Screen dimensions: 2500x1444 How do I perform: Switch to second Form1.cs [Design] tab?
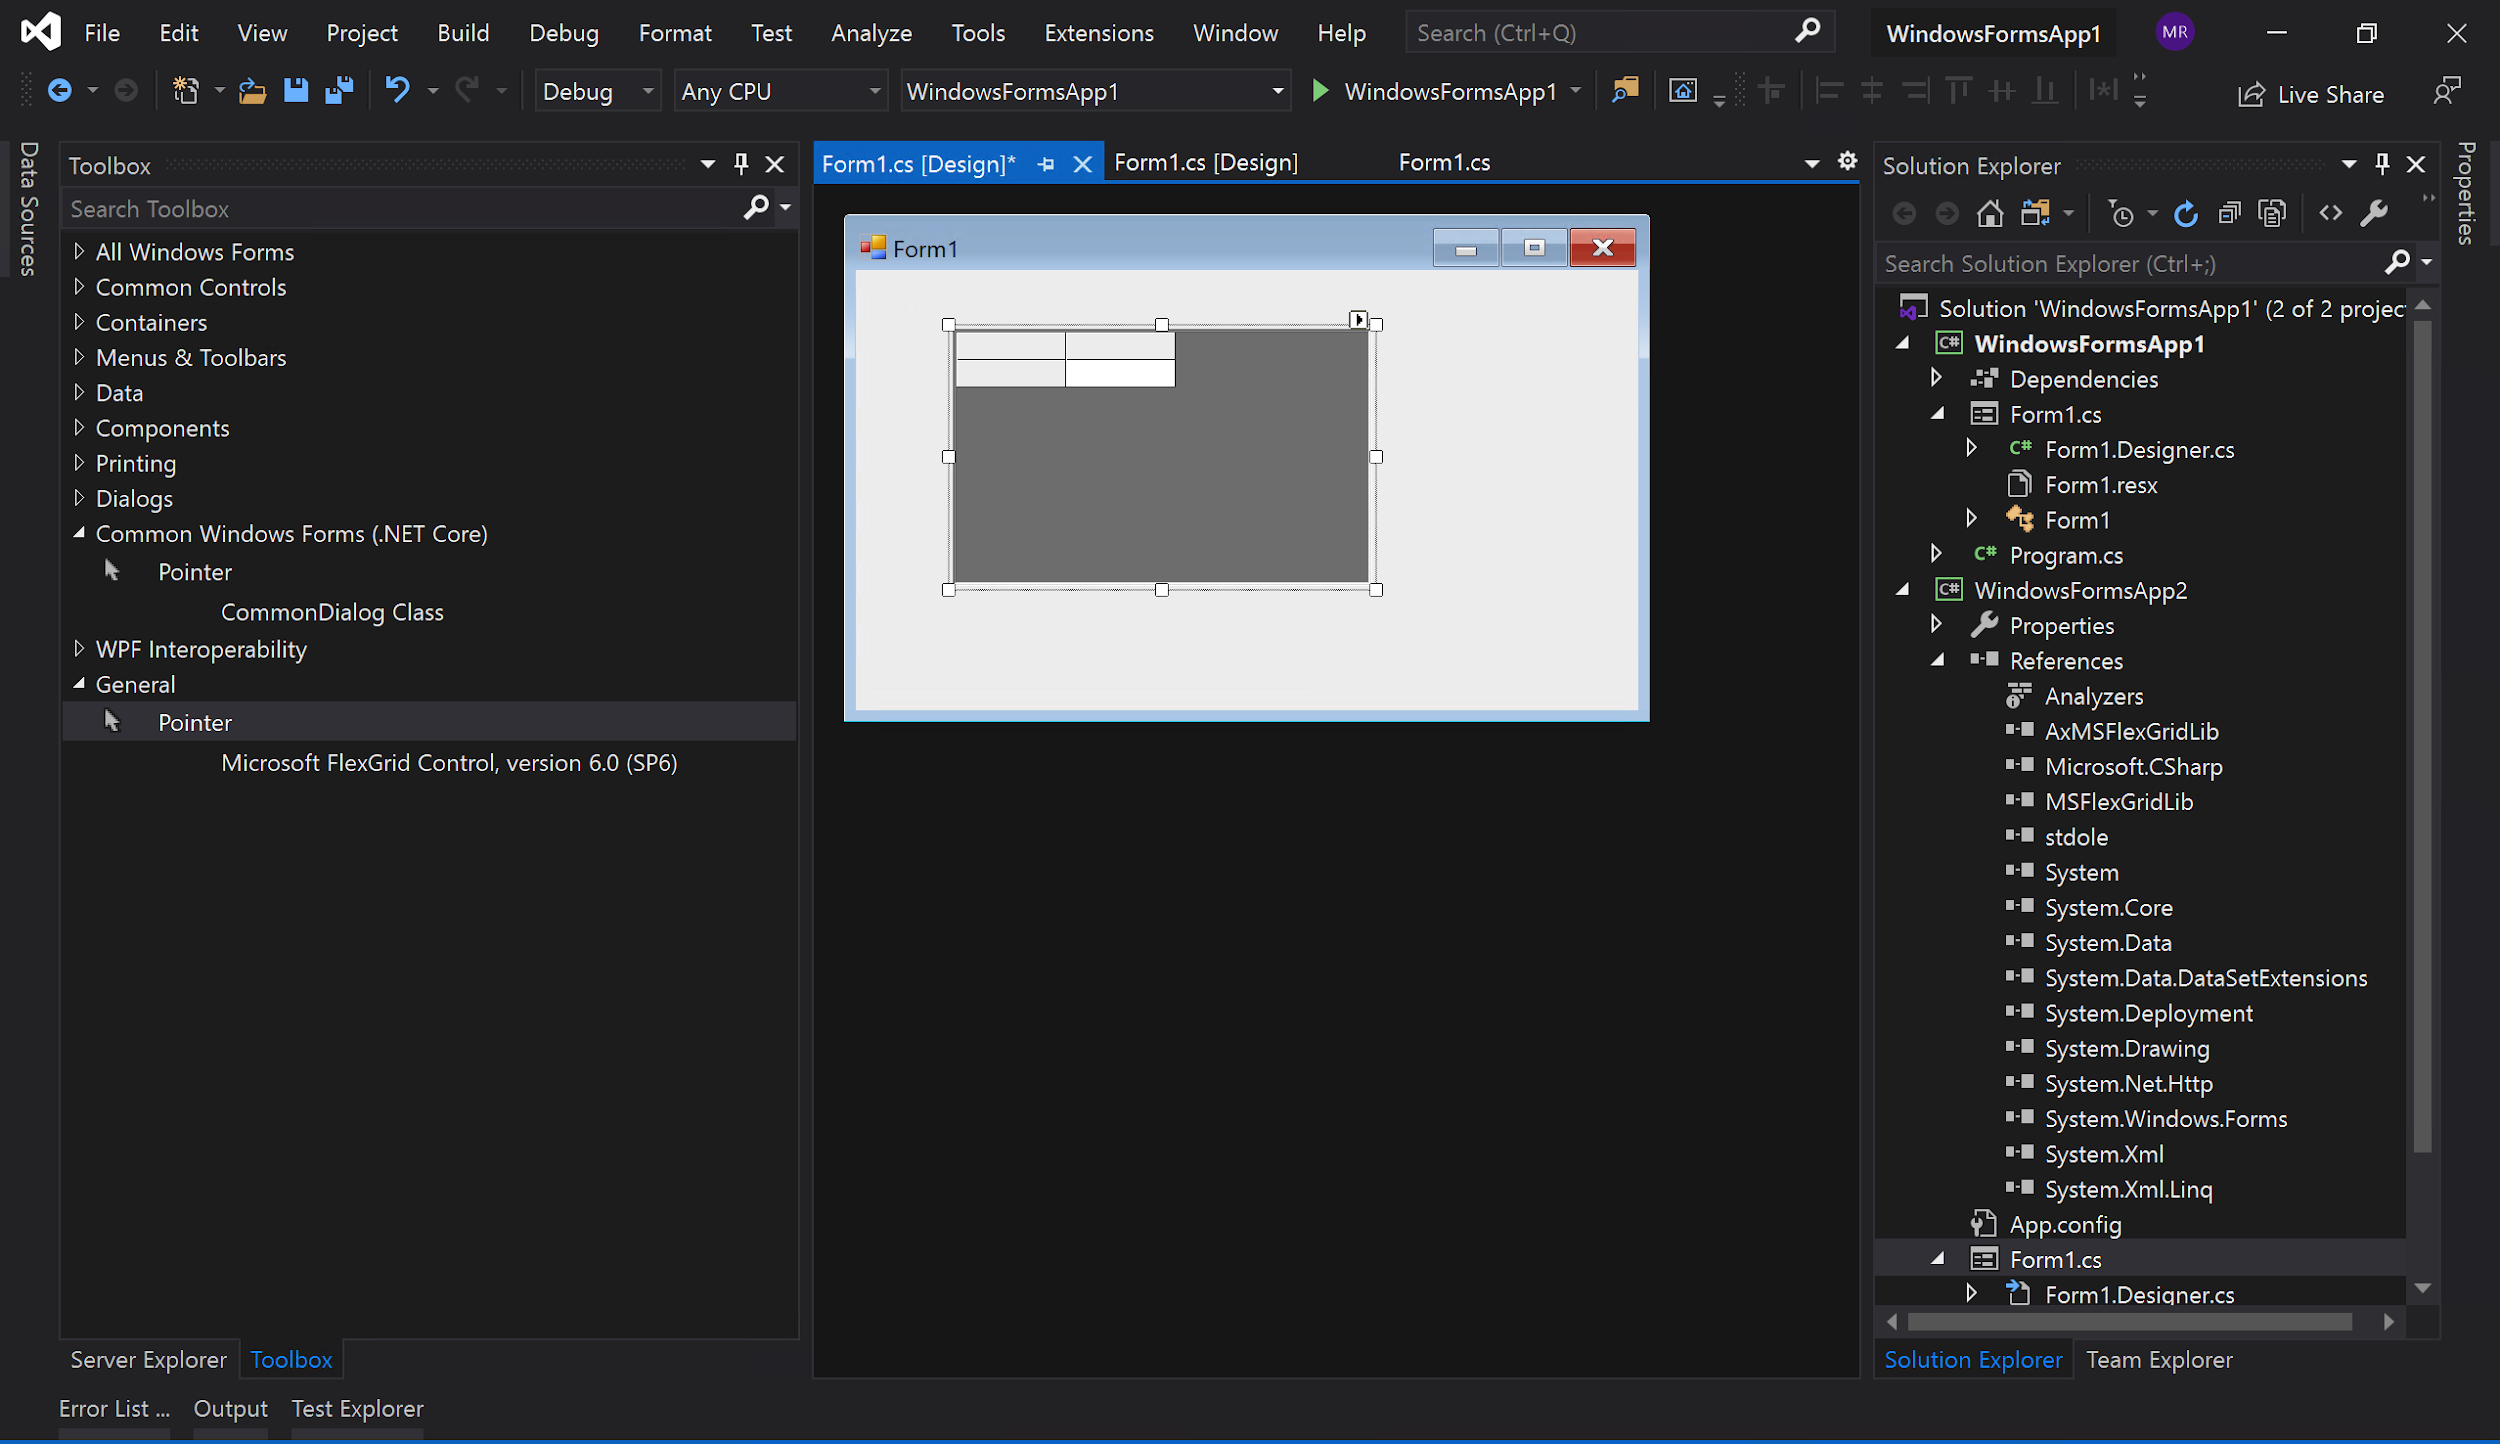pos(1206,162)
